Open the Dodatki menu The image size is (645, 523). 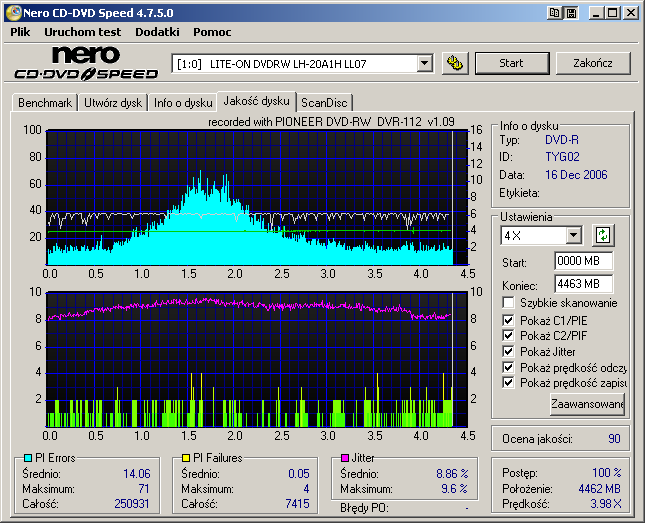(x=157, y=32)
